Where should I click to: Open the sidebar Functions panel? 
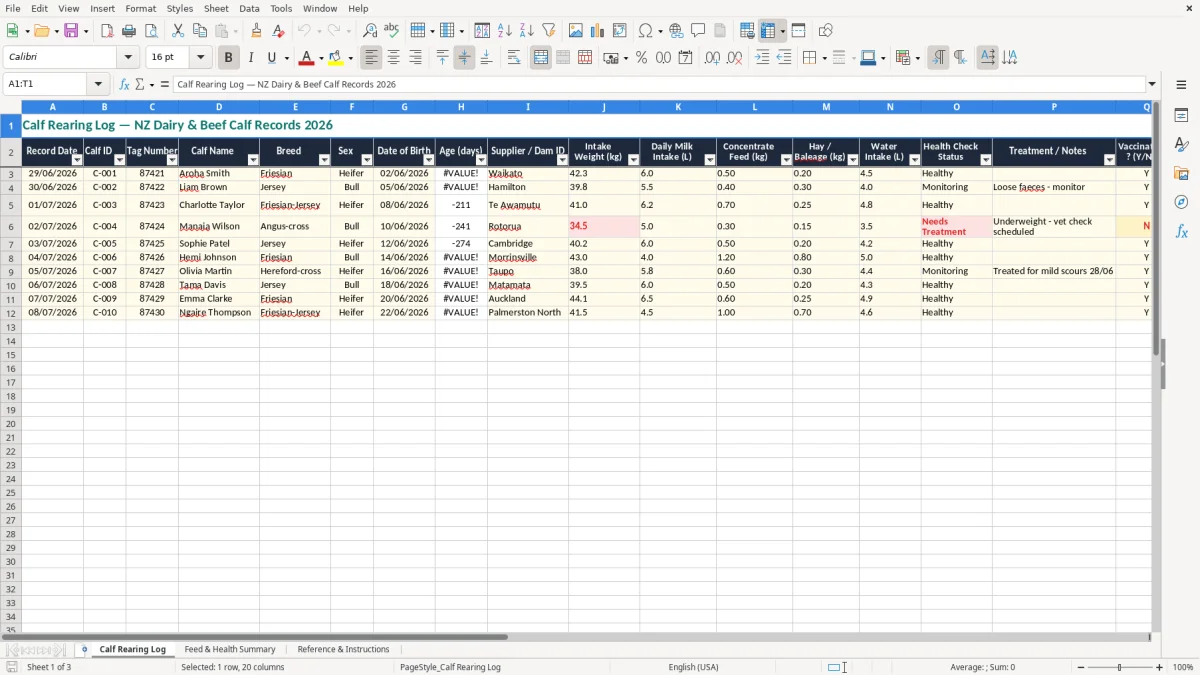point(1181,231)
